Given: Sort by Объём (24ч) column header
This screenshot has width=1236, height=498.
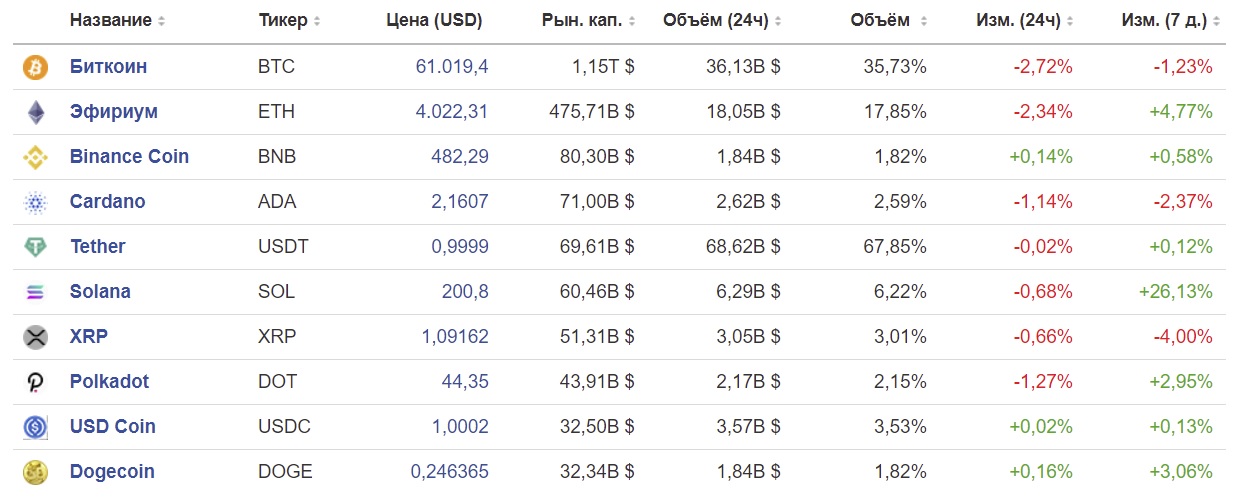Looking at the screenshot, I should coord(722,21).
